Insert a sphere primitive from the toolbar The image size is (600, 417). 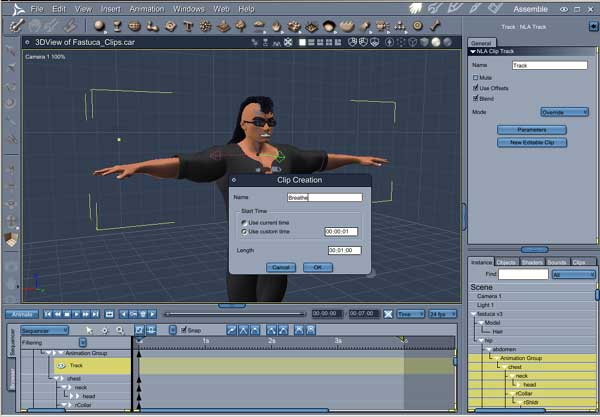click(100, 25)
